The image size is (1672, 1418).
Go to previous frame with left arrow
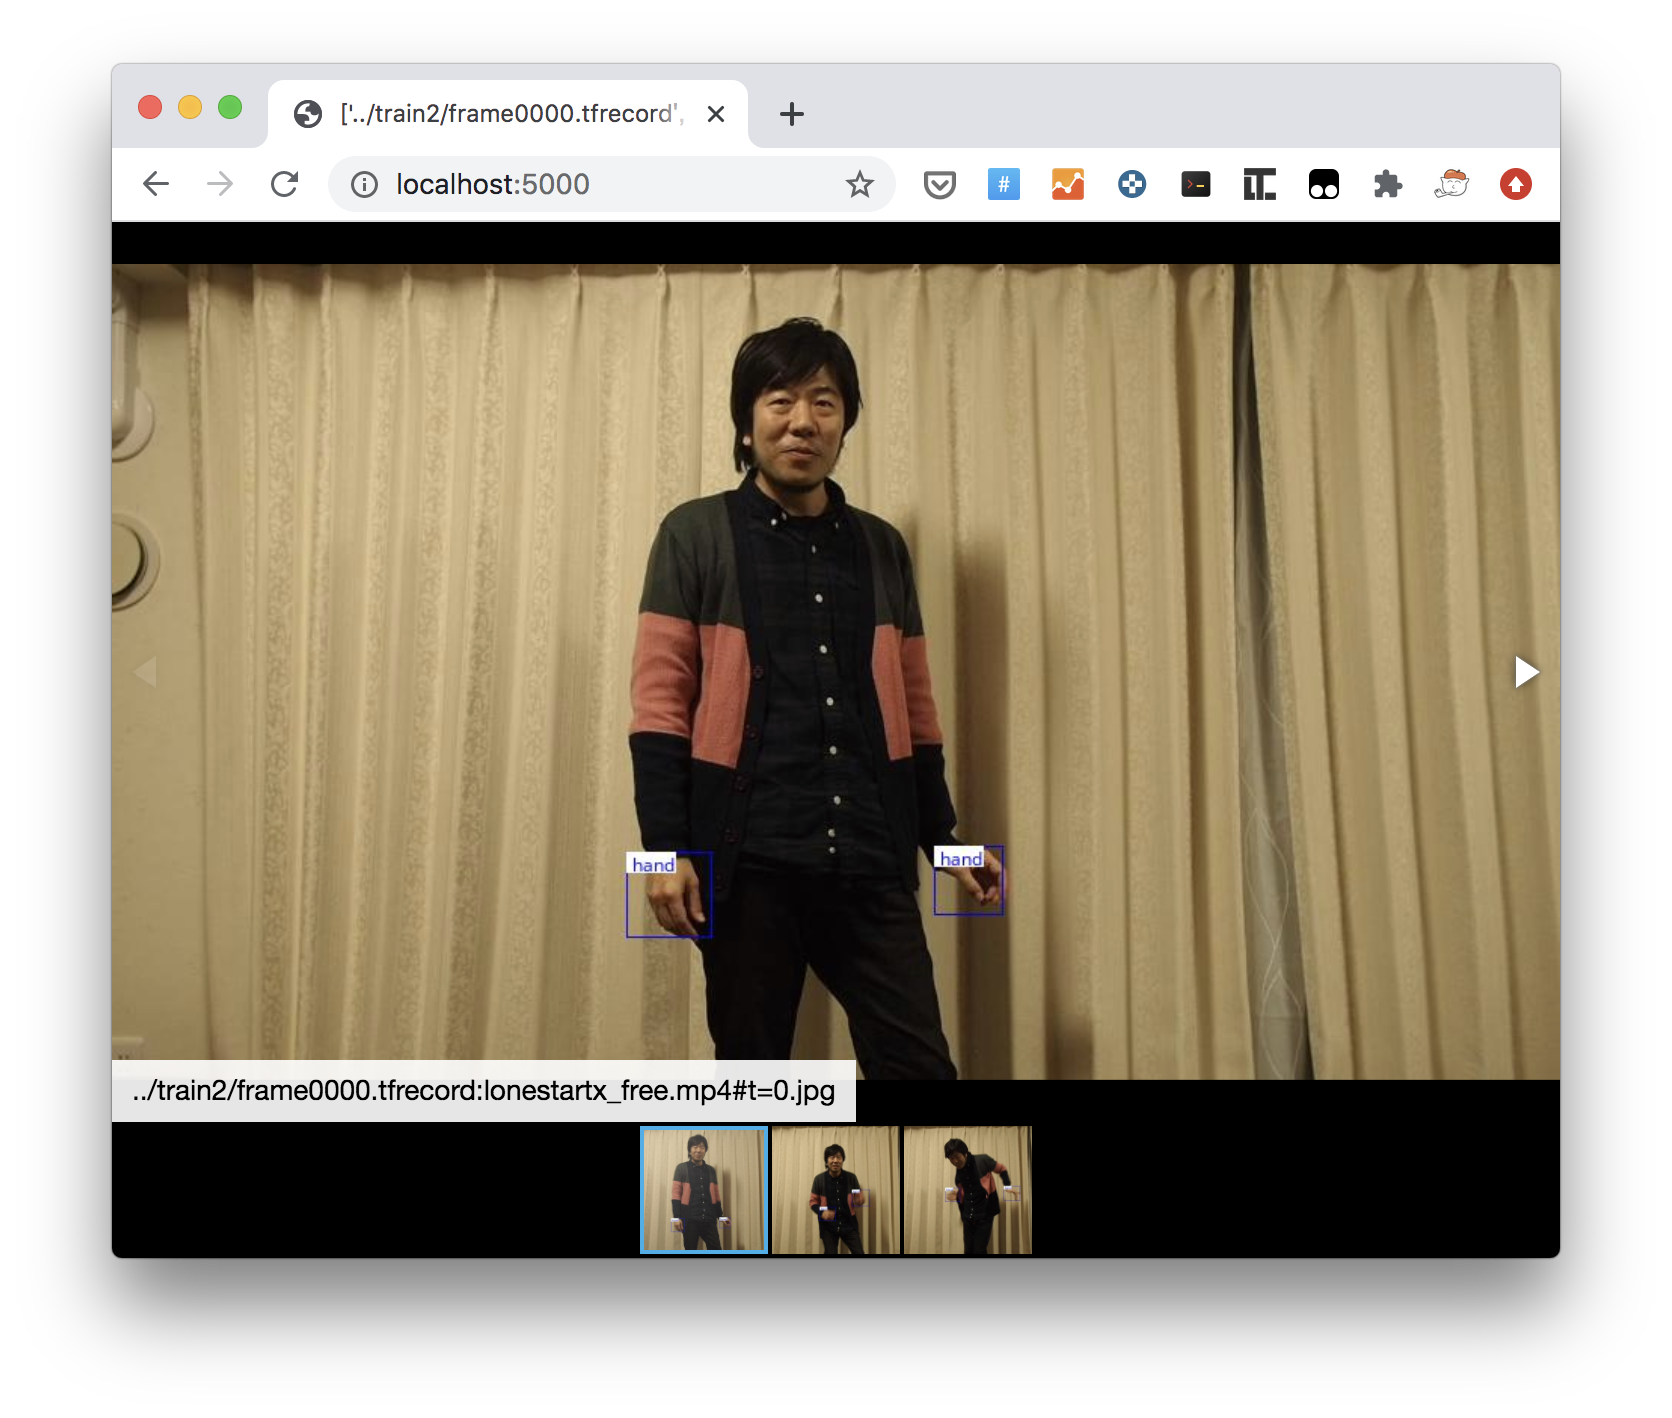tap(147, 672)
